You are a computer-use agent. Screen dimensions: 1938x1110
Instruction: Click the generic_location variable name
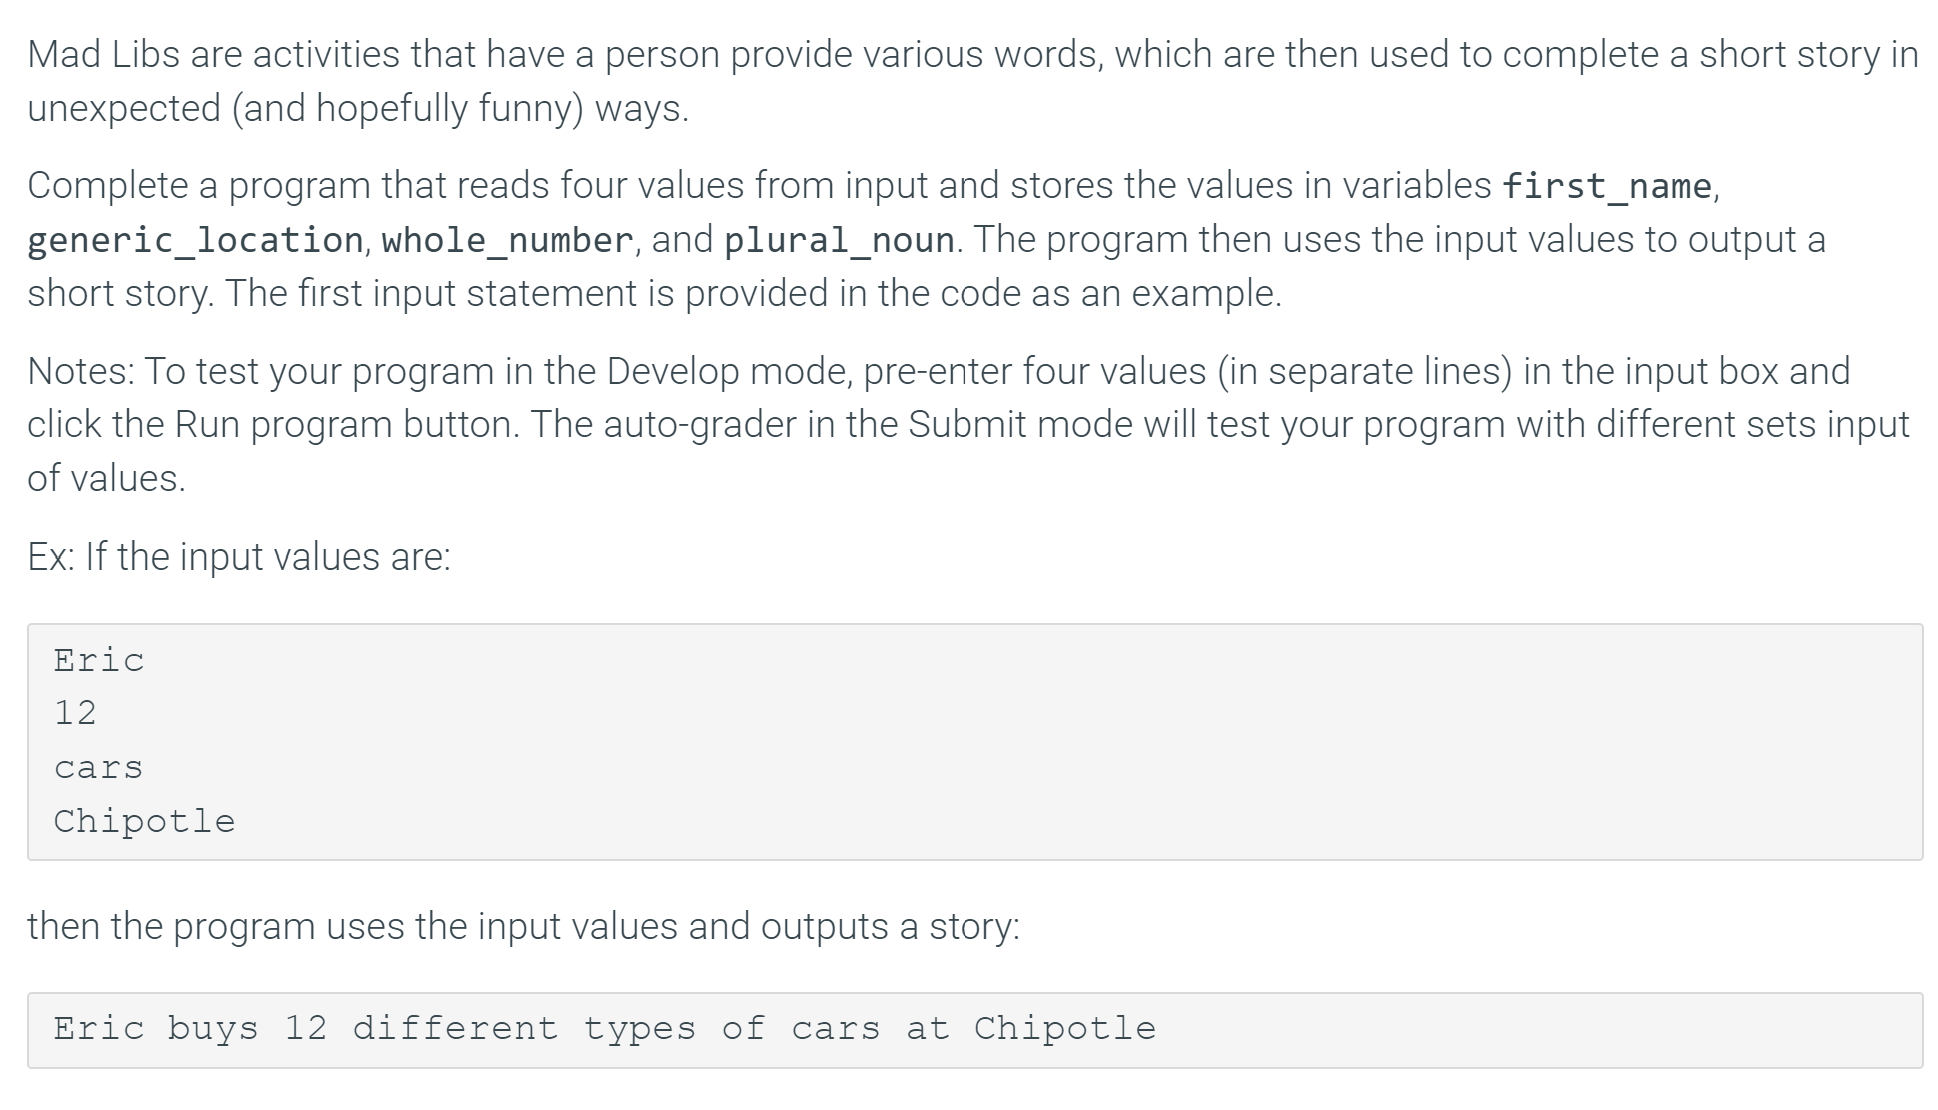(x=195, y=240)
